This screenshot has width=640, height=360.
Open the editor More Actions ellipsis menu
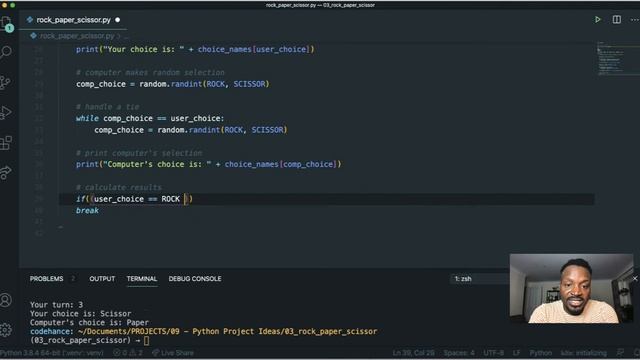[635, 20]
